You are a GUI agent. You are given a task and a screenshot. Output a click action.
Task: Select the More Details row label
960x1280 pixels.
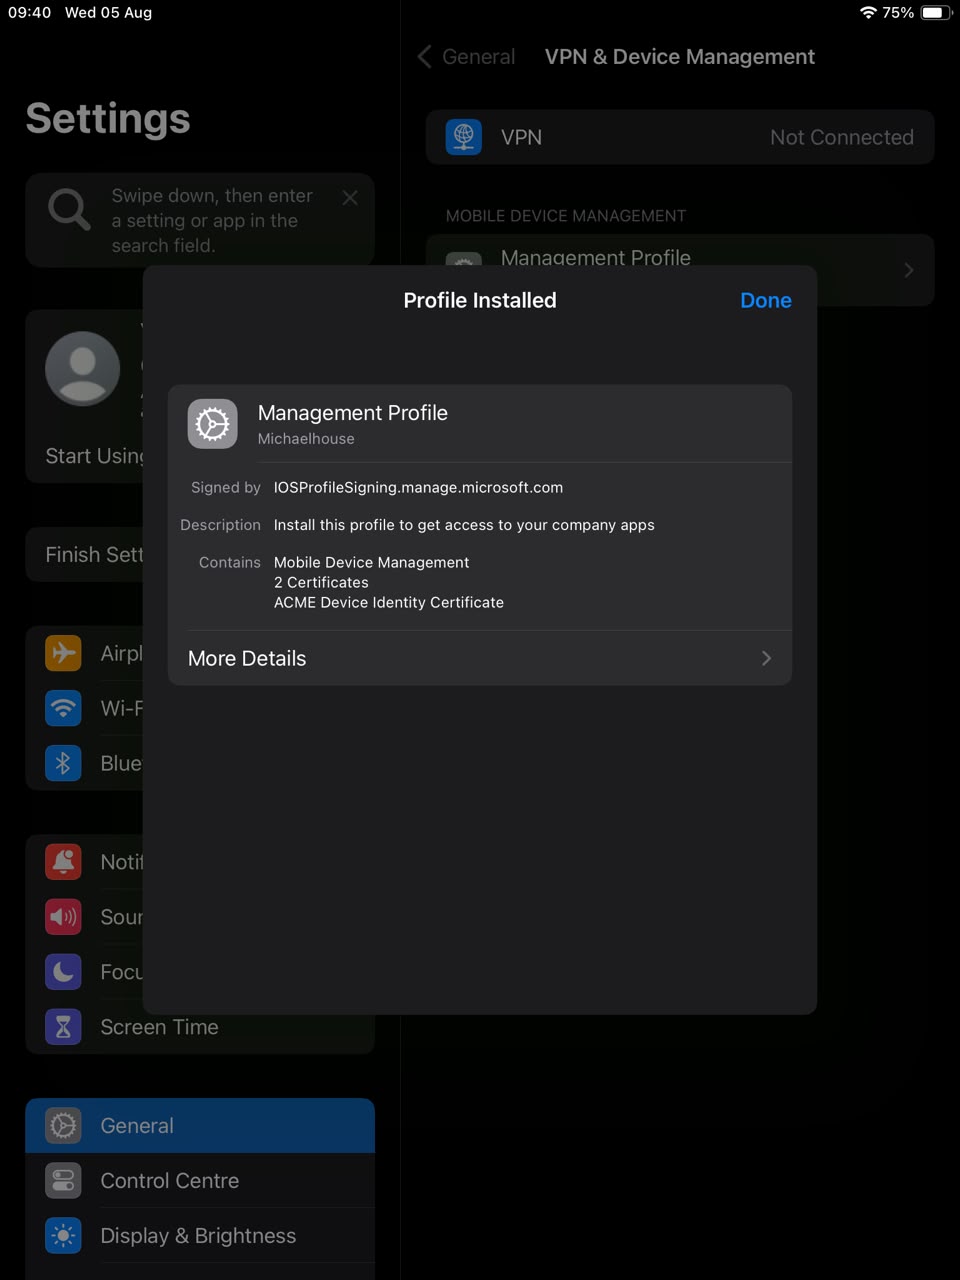(247, 658)
